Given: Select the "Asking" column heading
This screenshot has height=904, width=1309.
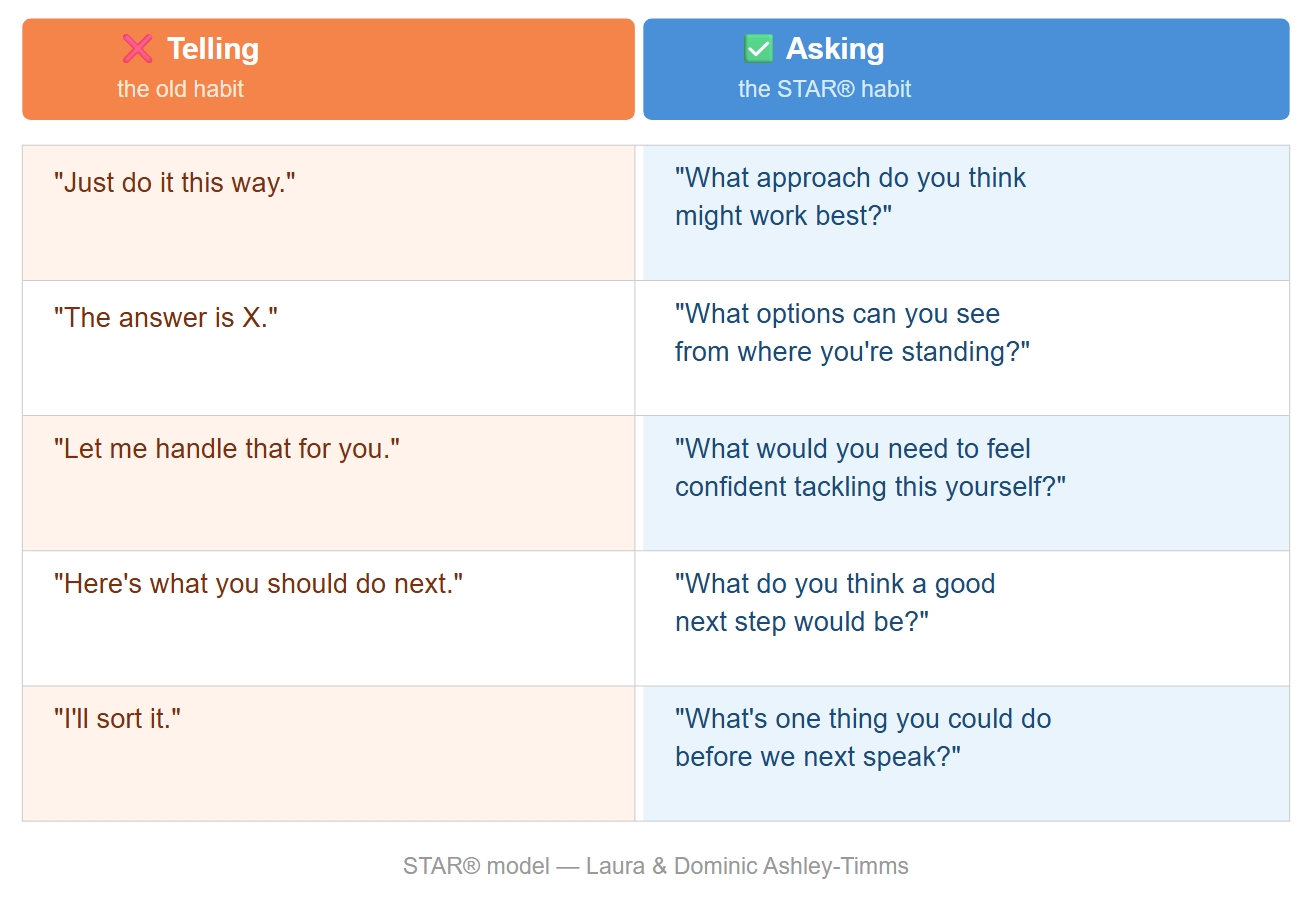Looking at the screenshot, I should point(835,48).
